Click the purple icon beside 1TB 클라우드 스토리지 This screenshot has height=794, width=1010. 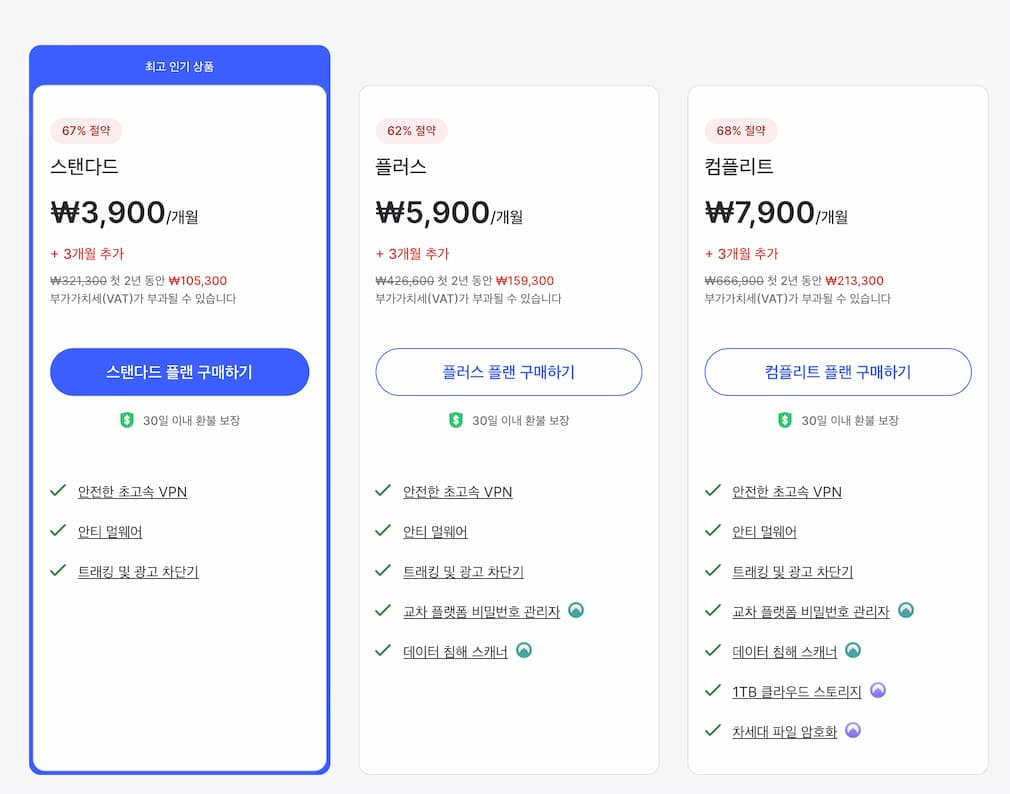tap(877, 690)
